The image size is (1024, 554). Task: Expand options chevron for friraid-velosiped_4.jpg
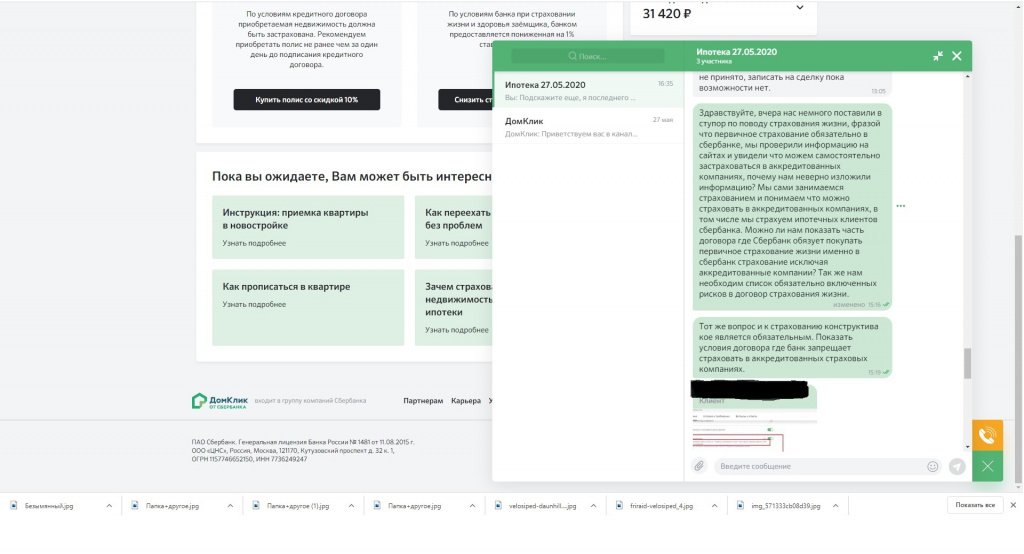point(714,506)
